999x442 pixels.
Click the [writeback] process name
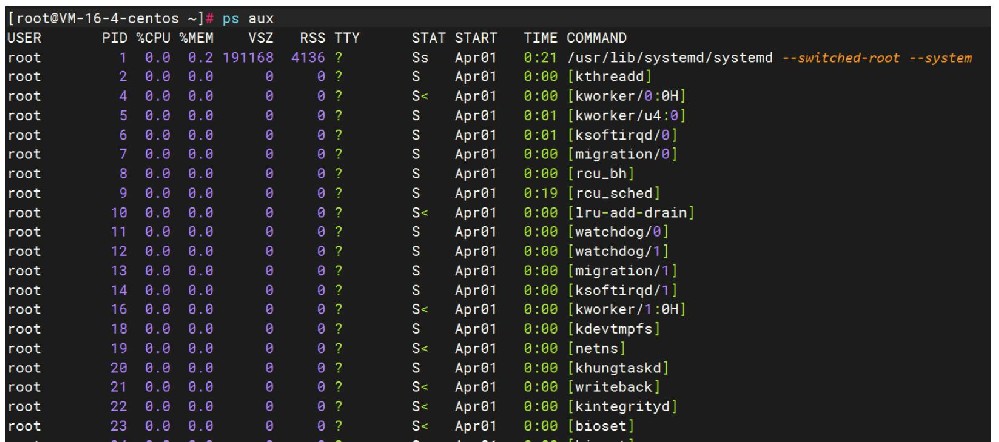point(614,387)
